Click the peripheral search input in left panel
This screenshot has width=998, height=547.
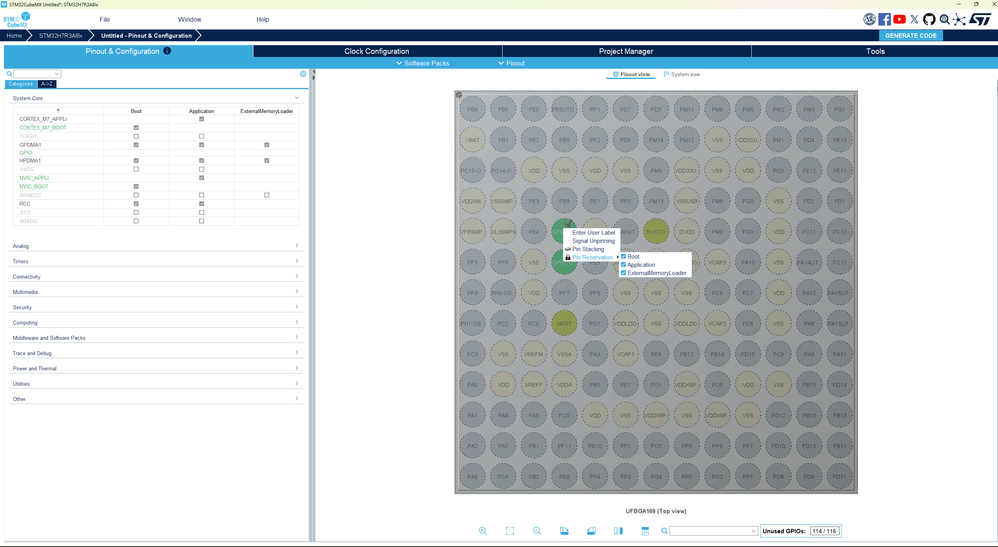point(37,74)
